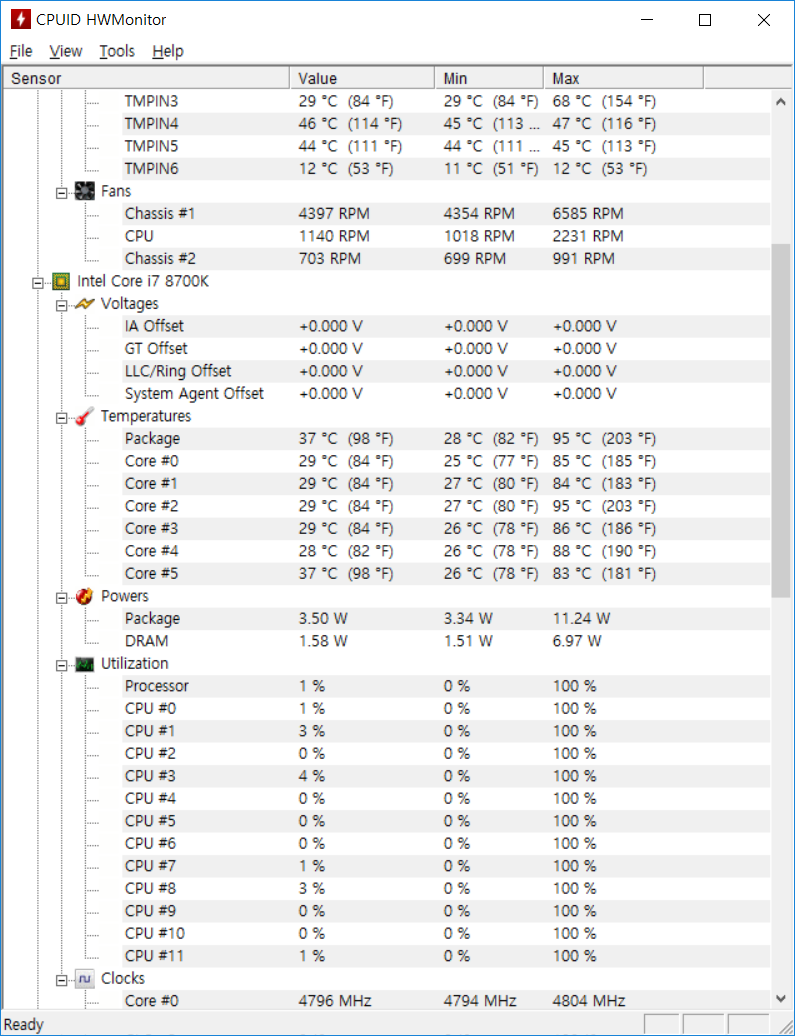795x1036 pixels.
Task: Open the Tools menu
Action: pyautogui.click(x=117, y=51)
